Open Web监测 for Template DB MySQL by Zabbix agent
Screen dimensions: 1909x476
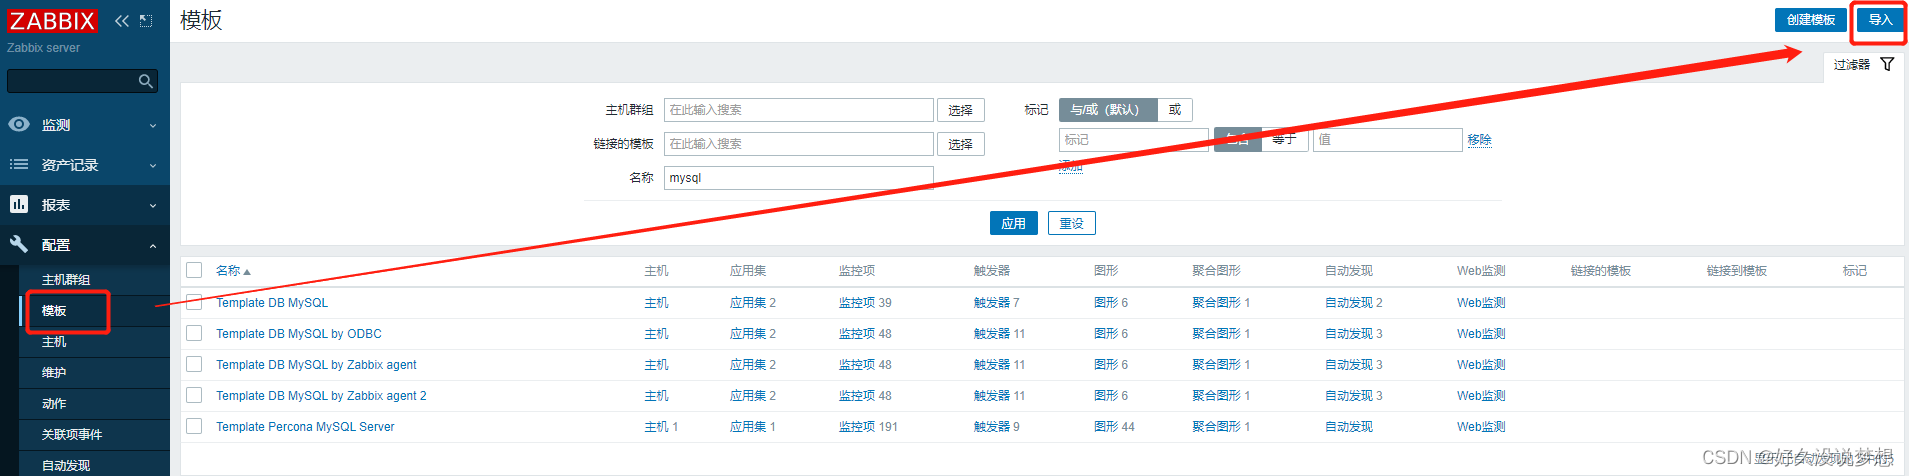tap(1481, 365)
